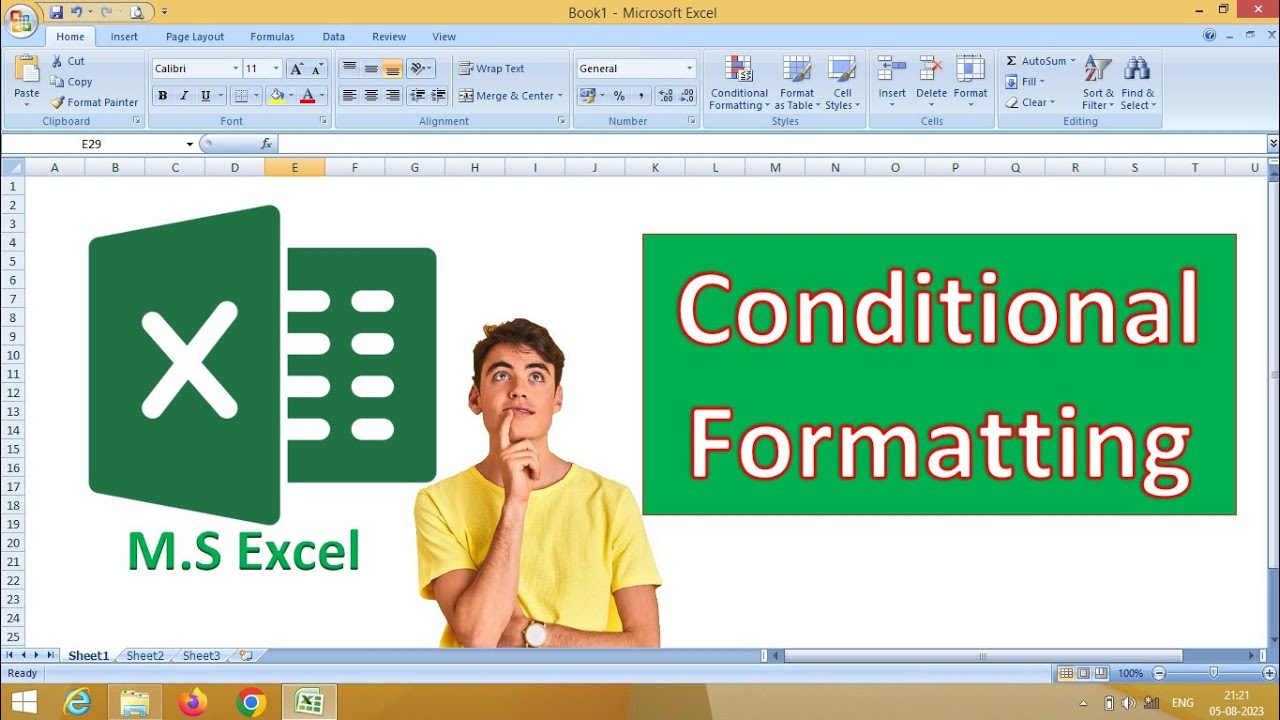Click in the formula bar
The image size is (1280, 720).
click(770, 144)
